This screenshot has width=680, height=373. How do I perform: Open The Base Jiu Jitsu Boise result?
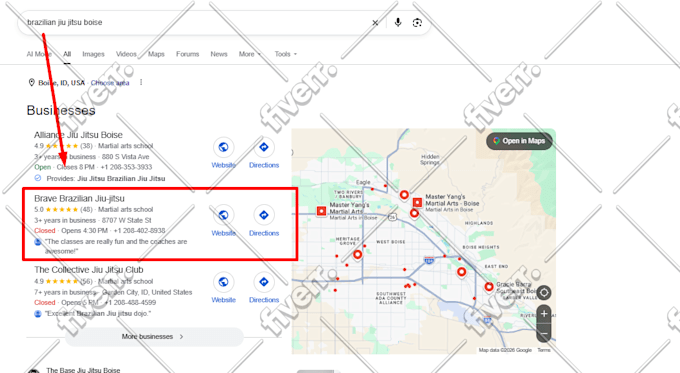point(83,370)
